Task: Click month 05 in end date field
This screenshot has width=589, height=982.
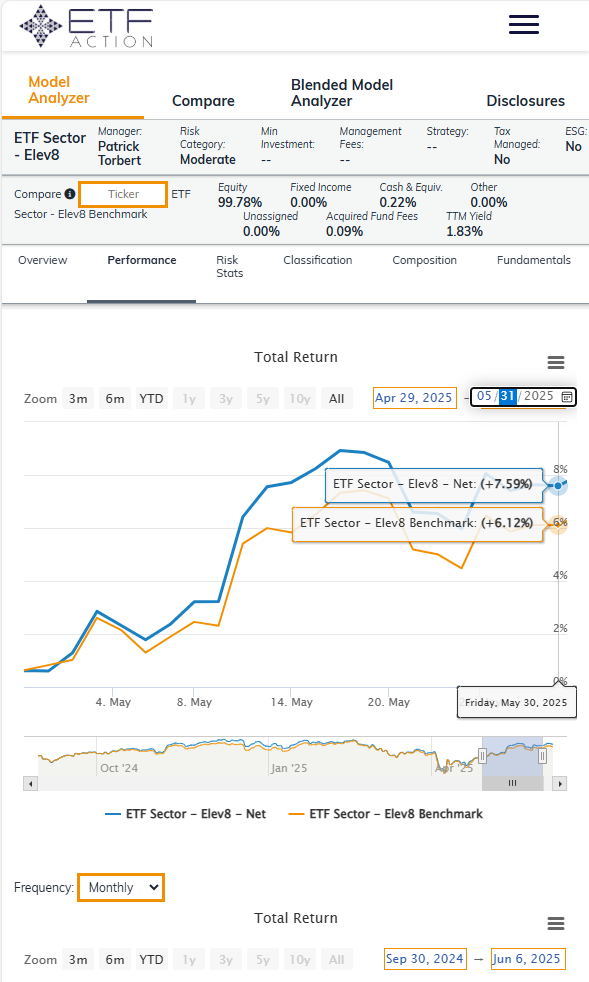Action: [x=484, y=396]
